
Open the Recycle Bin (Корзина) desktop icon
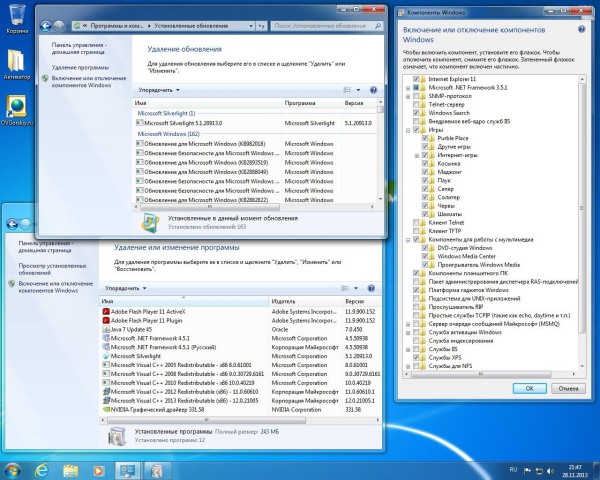tap(17, 17)
